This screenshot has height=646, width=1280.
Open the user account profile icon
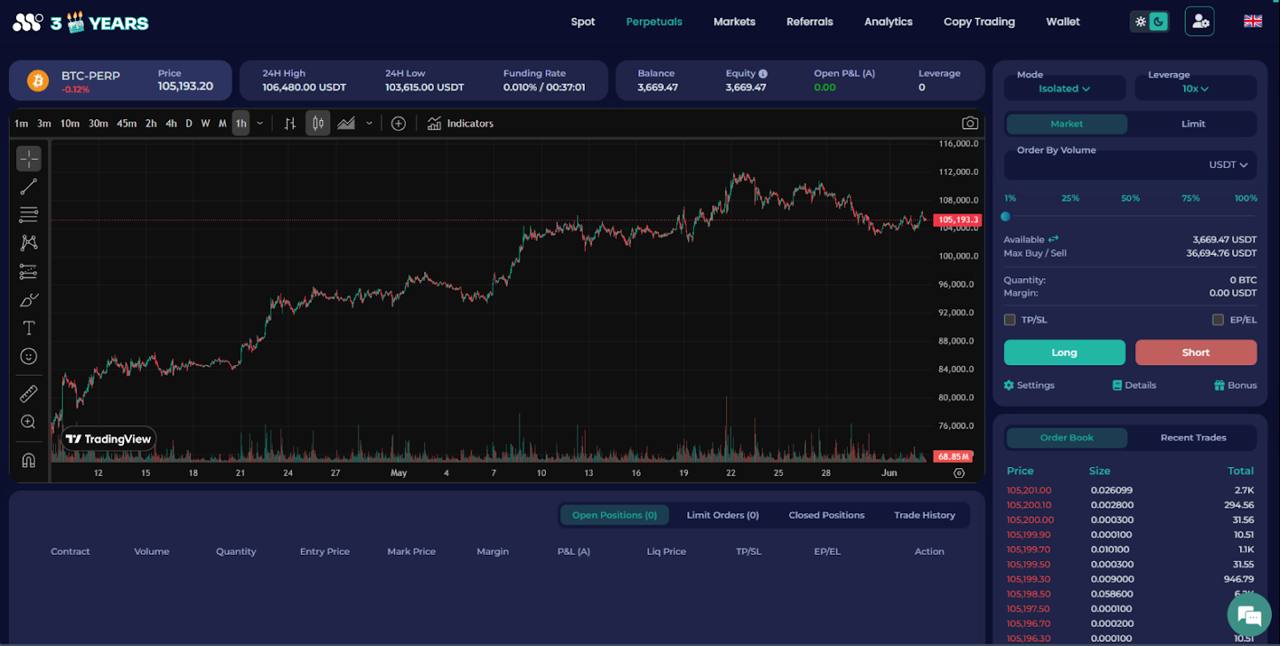coord(1199,22)
